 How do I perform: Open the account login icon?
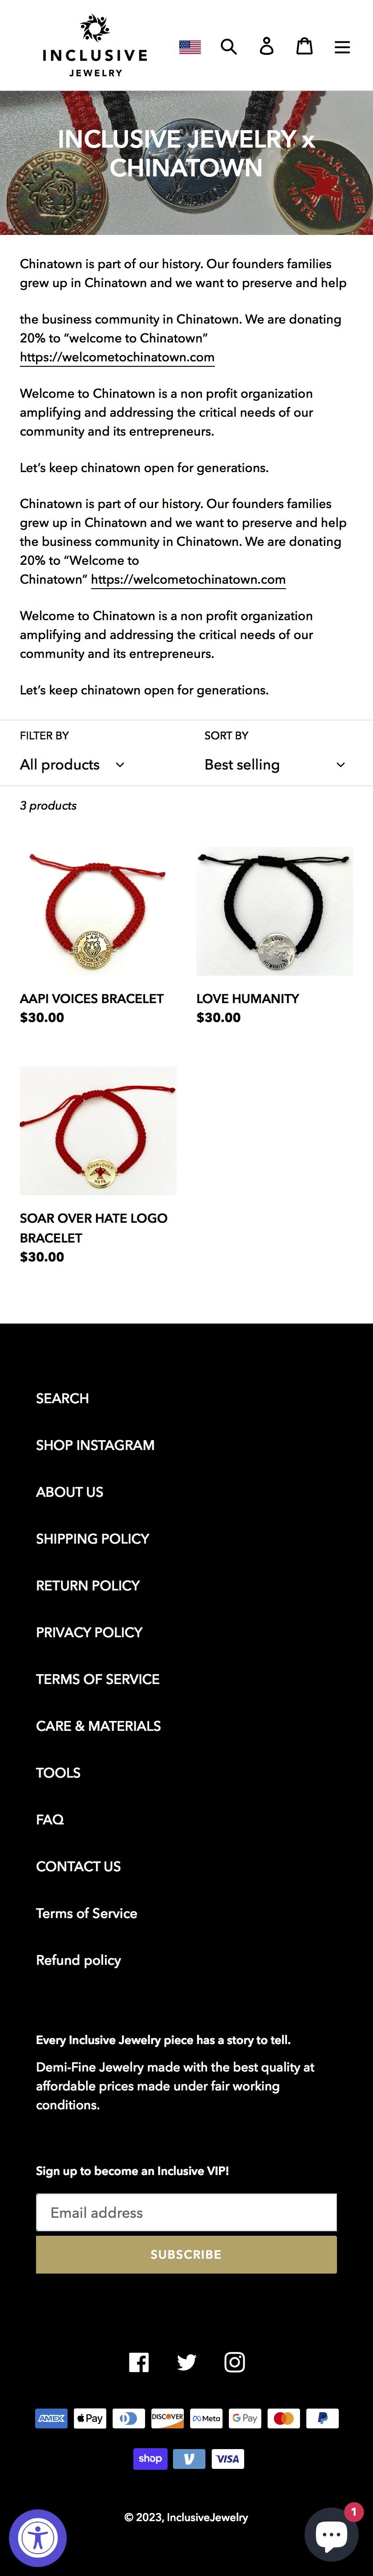tap(267, 46)
